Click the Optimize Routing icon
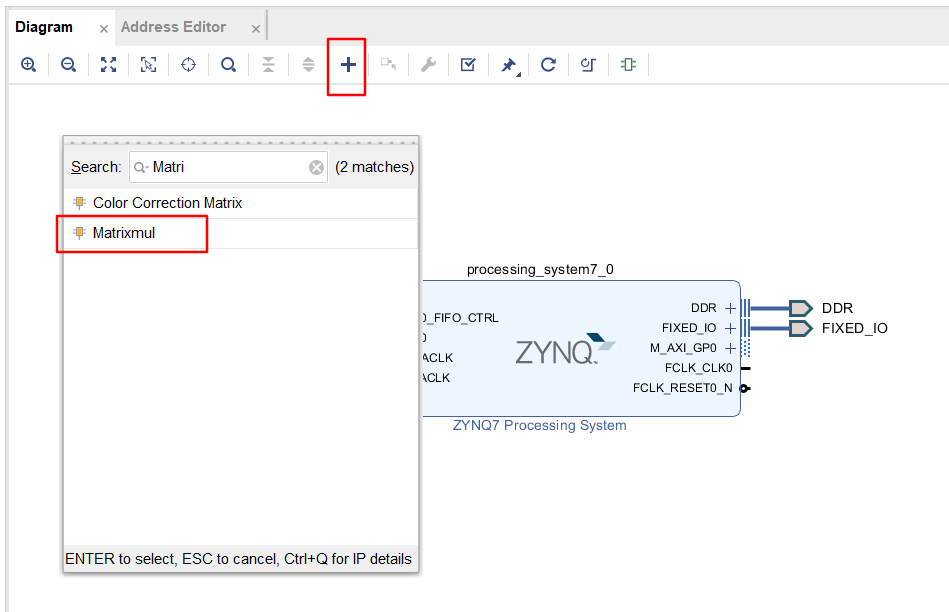This screenshot has height=612, width=949. [x=587, y=64]
